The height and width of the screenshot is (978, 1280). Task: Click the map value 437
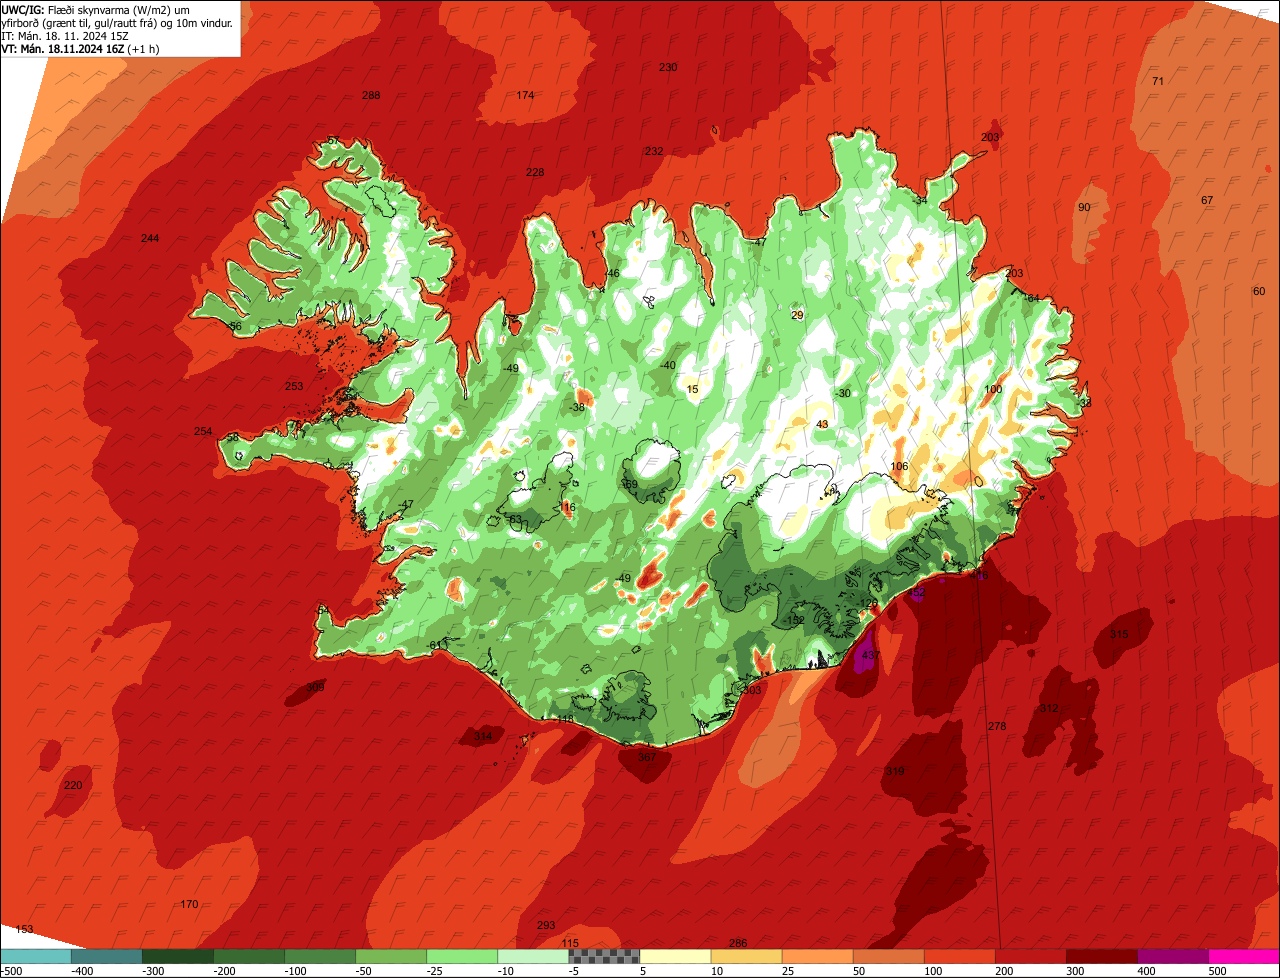pos(871,655)
